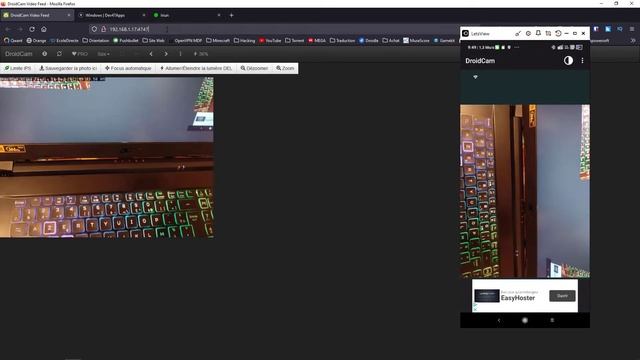Click the Dézoomer button
This screenshot has width=640, height=360.
pos(254,68)
